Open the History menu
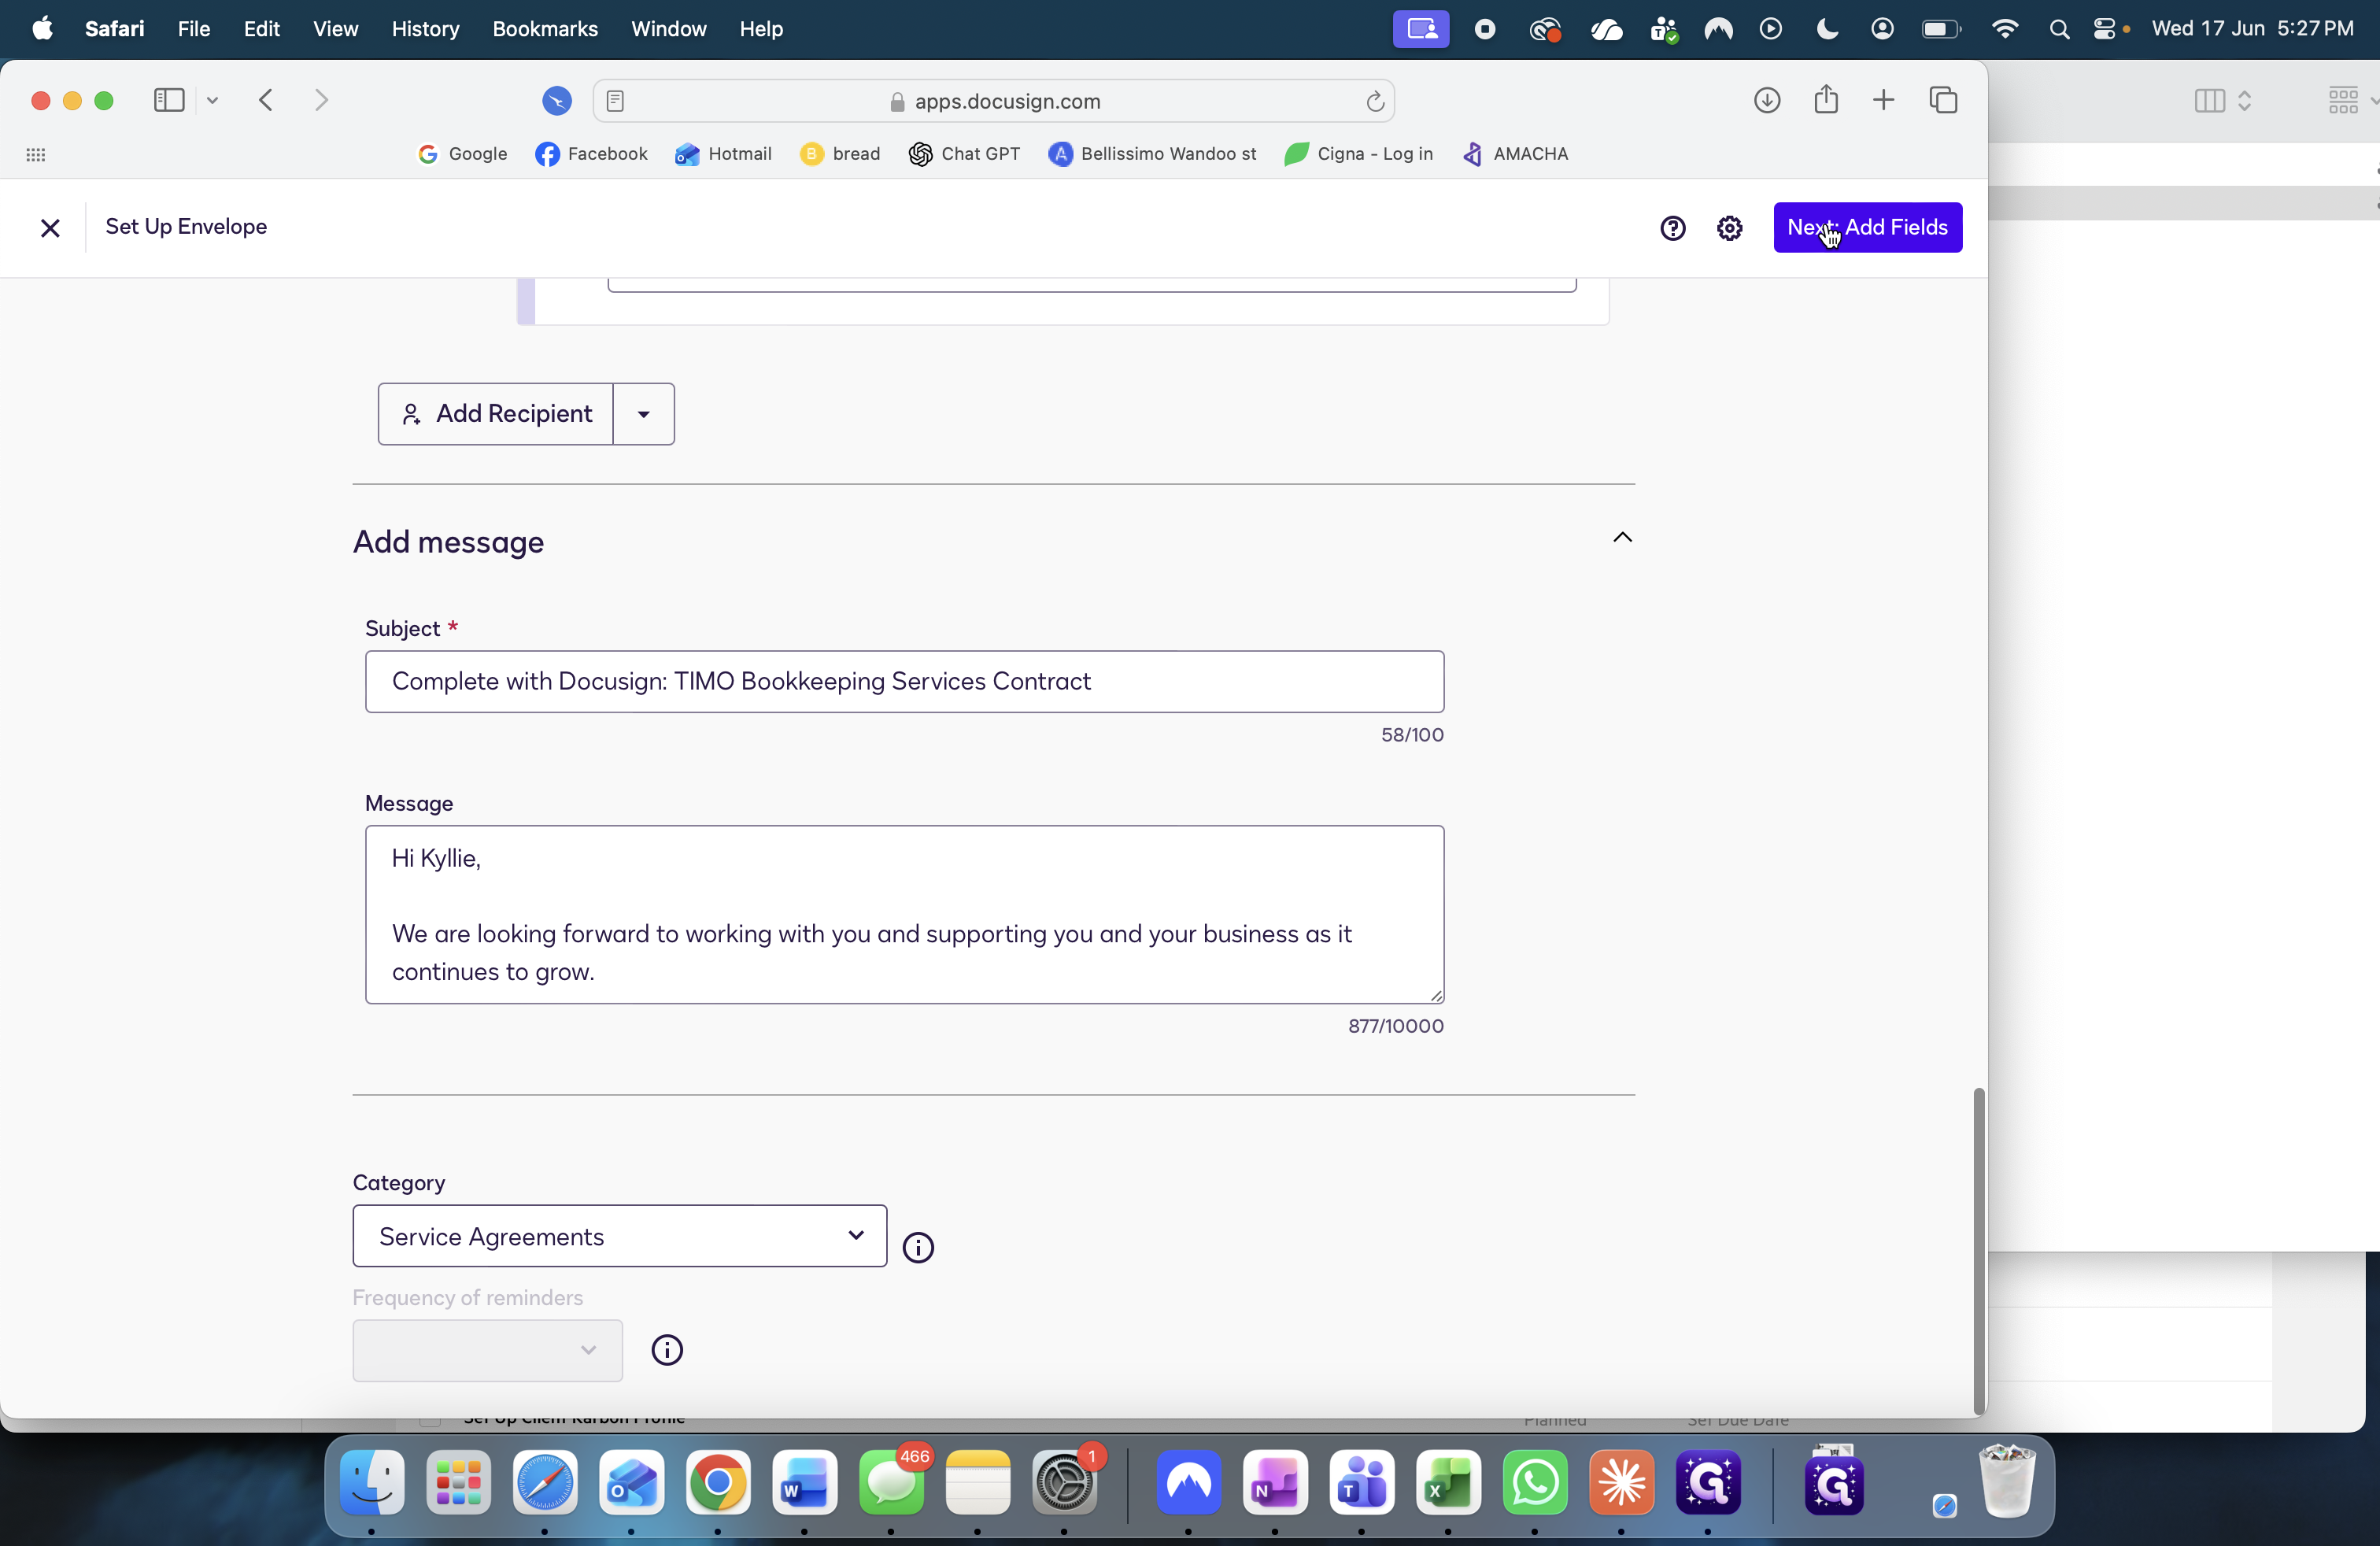This screenshot has width=2380, height=1546. coord(425,29)
